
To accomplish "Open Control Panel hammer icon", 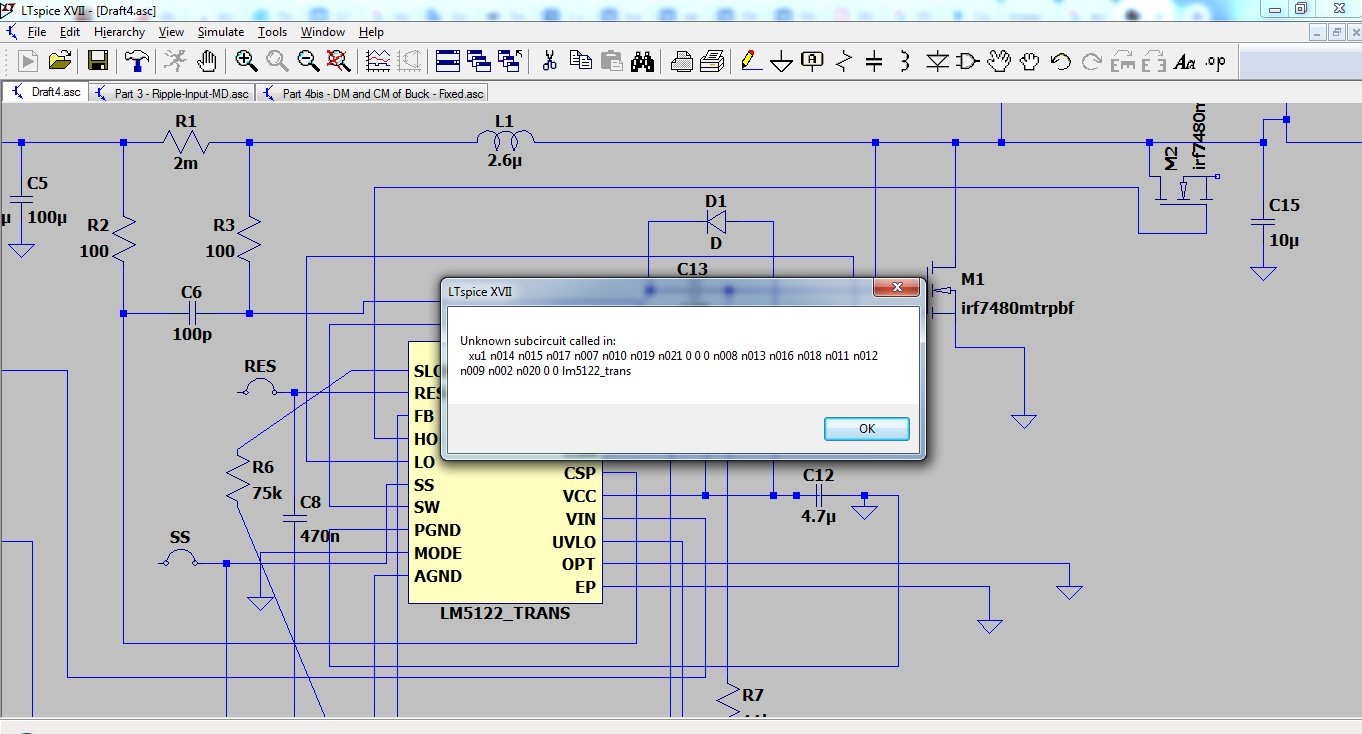I will click(137, 61).
